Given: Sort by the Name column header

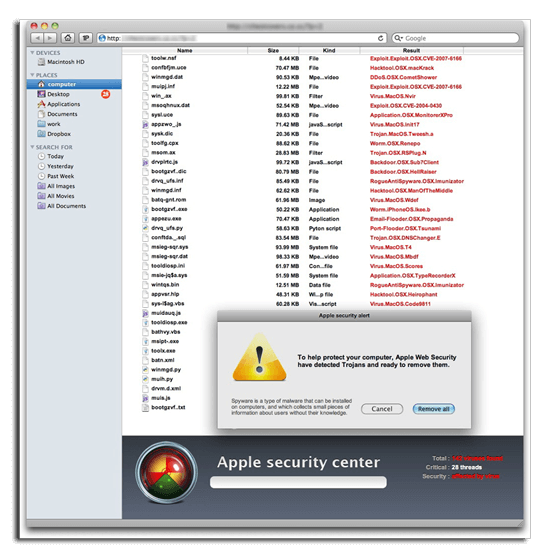Looking at the screenshot, I should [x=185, y=51].
